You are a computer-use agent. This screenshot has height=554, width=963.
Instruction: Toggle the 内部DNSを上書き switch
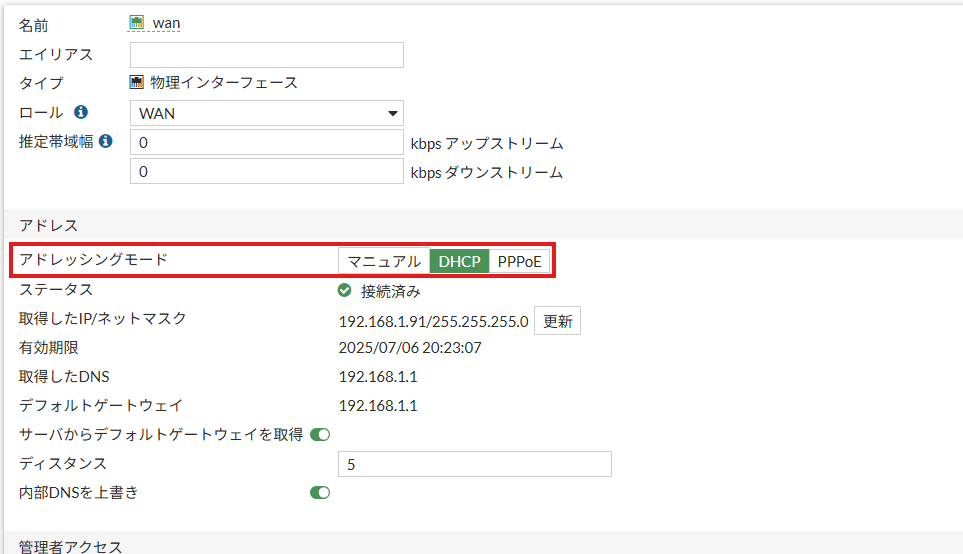pos(320,493)
